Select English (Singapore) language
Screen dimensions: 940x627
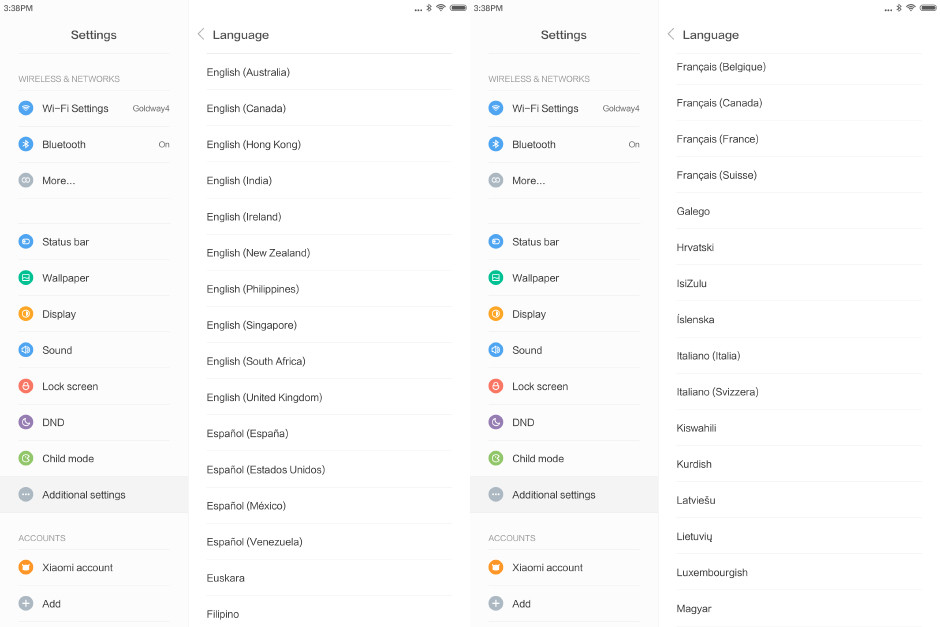click(252, 325)
